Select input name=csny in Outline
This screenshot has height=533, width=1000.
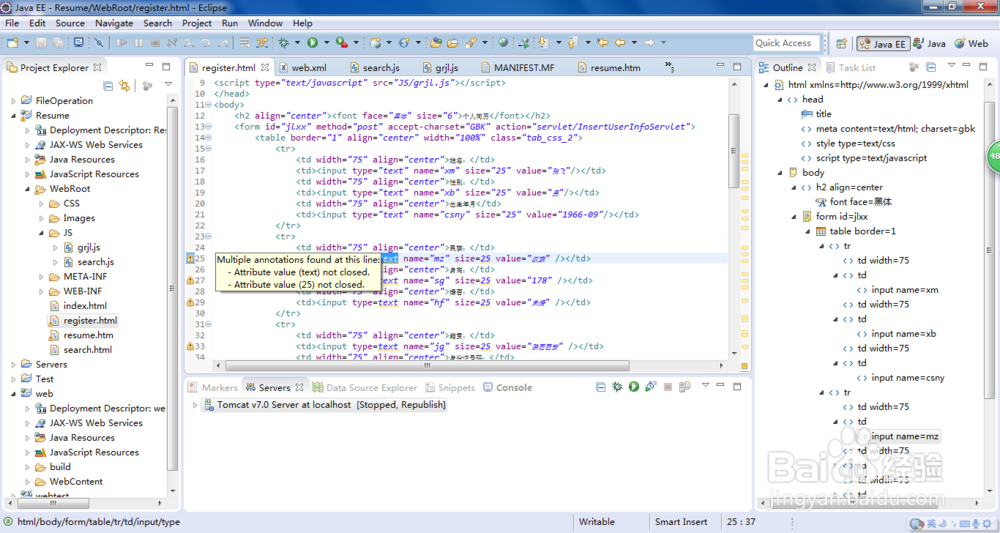point(901,377)
